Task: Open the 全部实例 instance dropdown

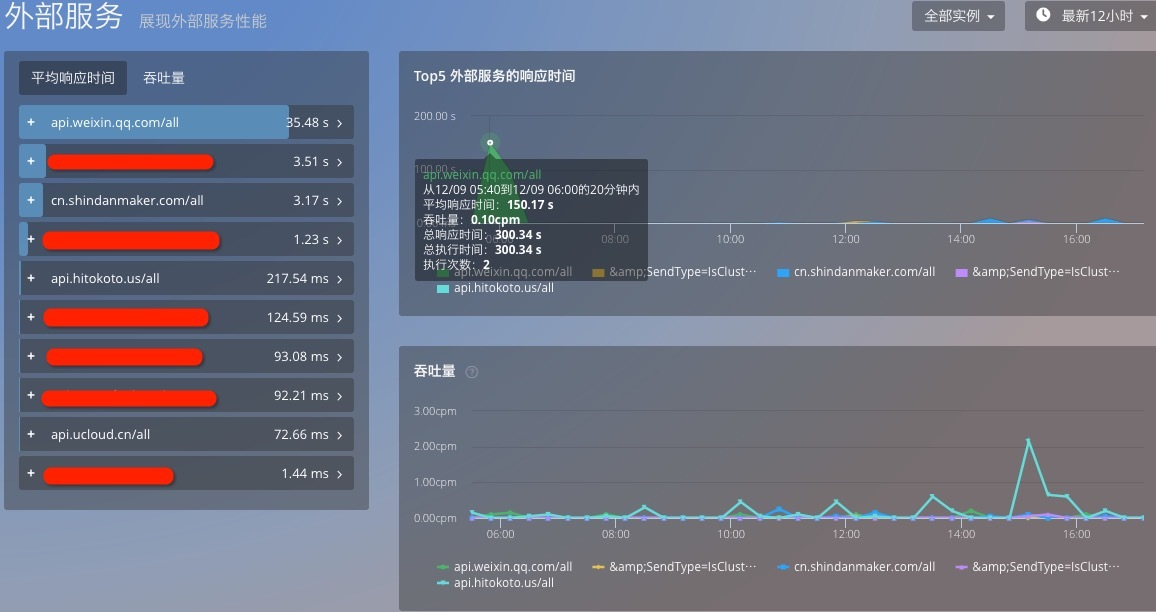Action: (x=958, y=16)
